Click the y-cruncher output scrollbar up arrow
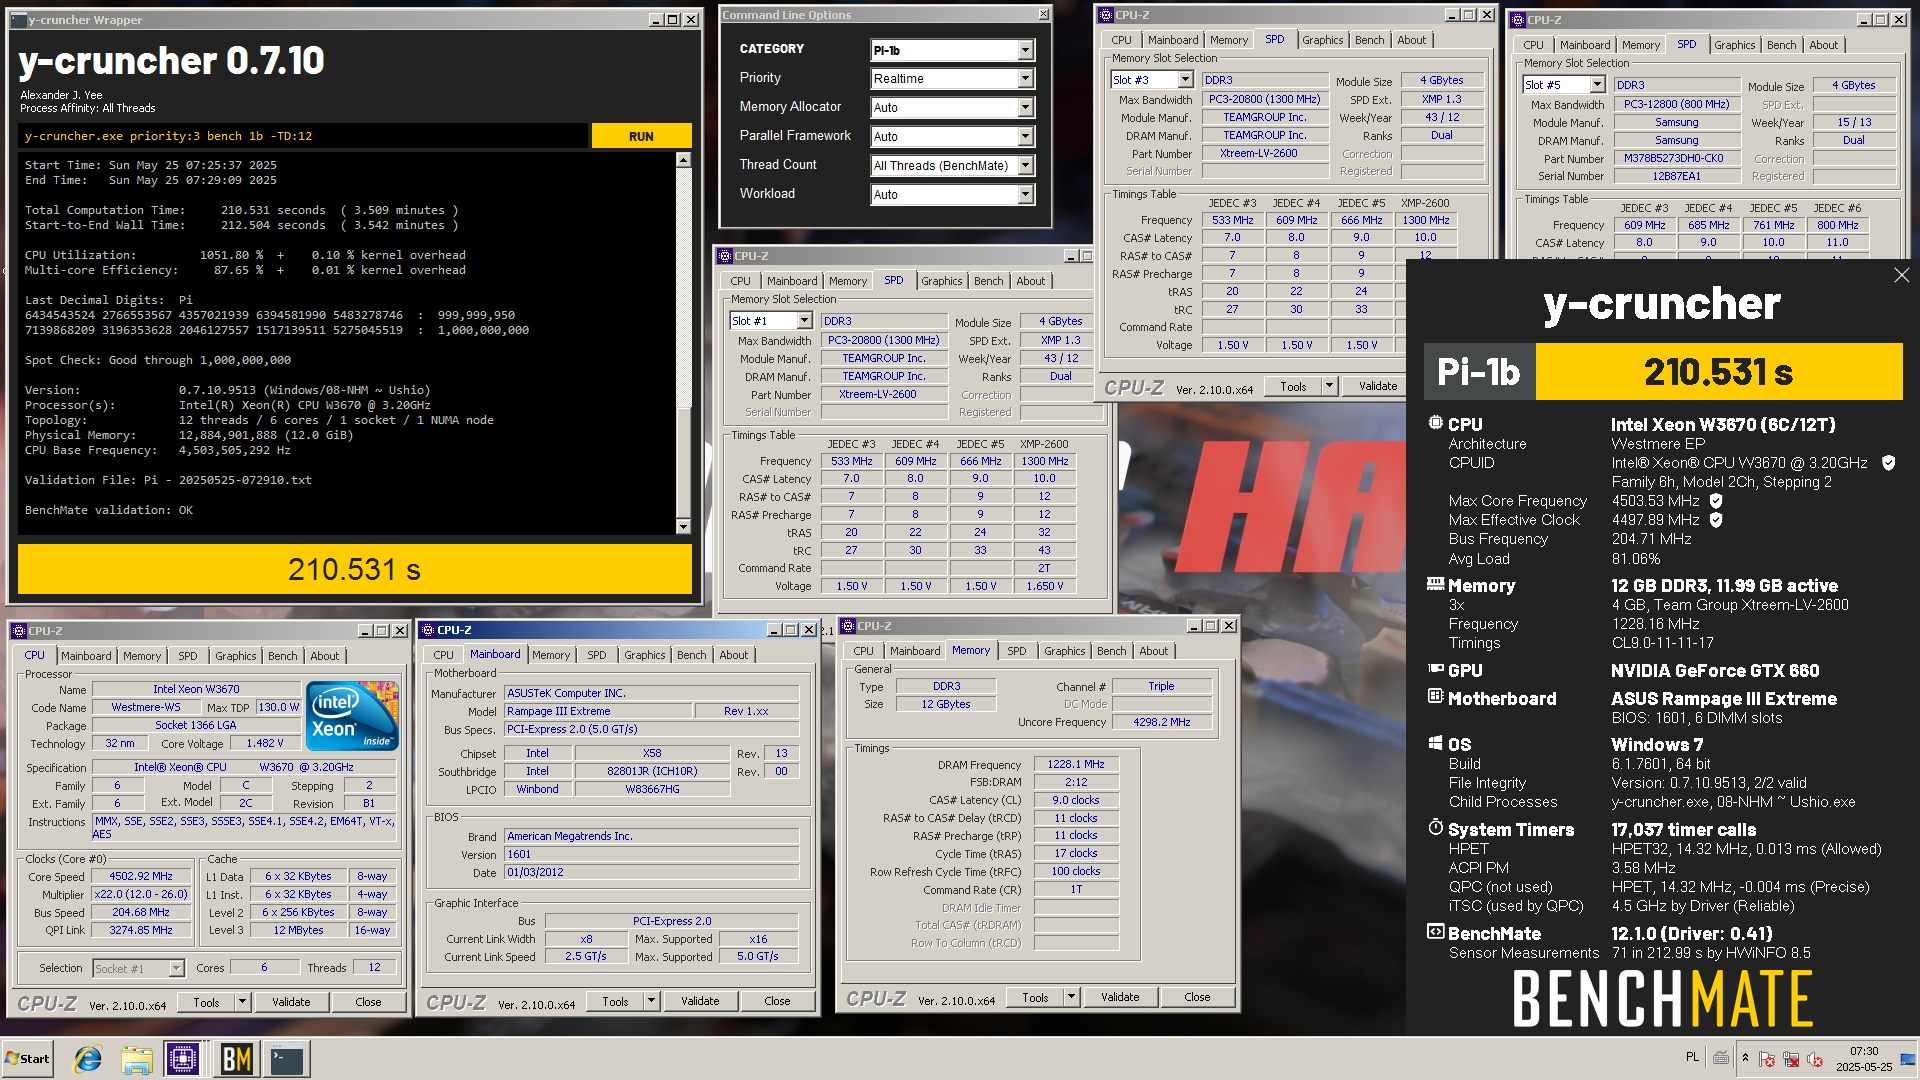1920x1080 pixels. tap(683, 160)
